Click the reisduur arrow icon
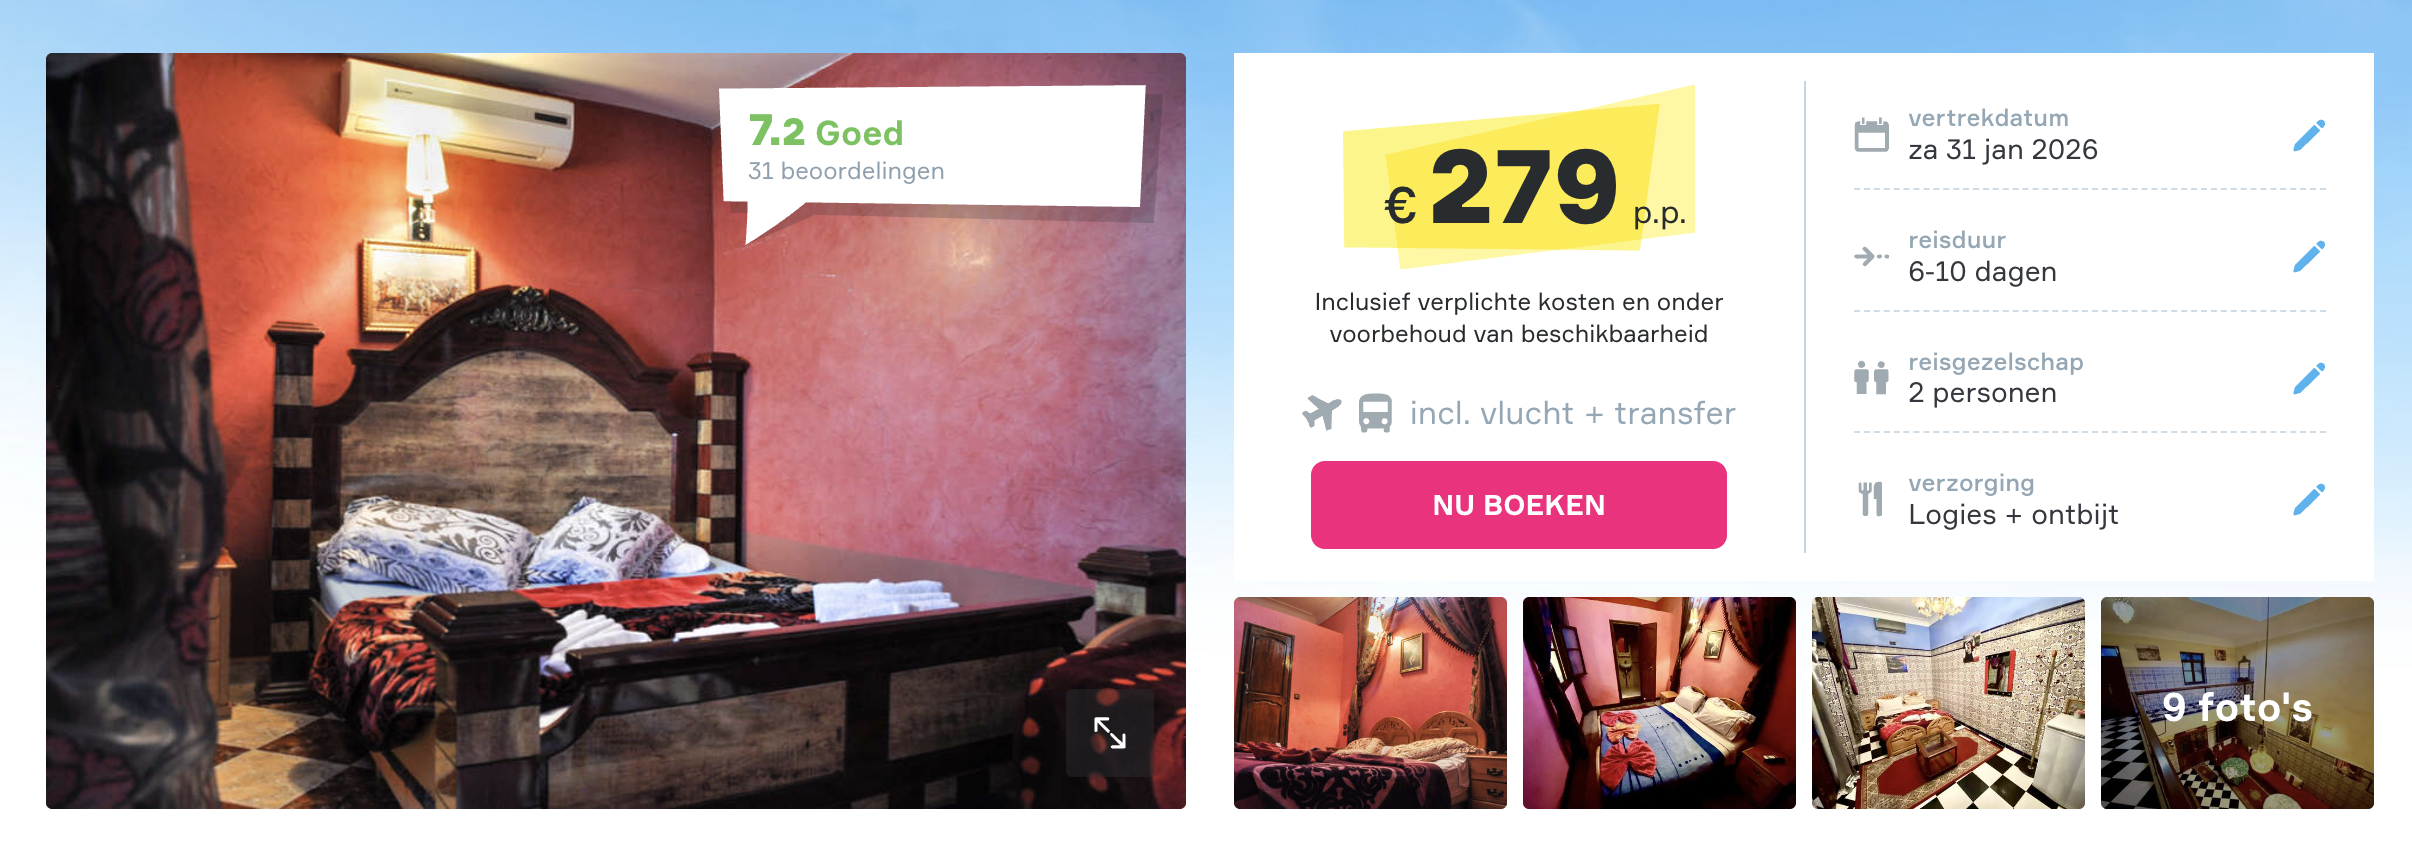Image resolution: width=2412 pixels, height=852 pixels. (x=1871, y=257)
